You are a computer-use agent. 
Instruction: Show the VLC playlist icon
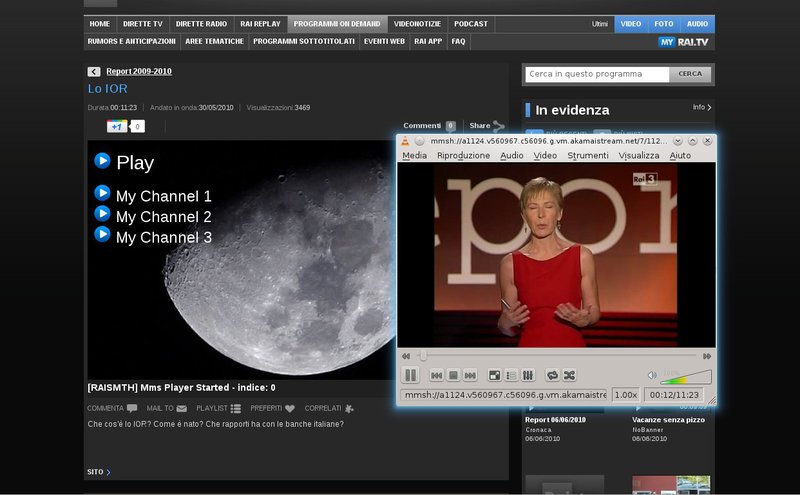tap(511, 375)
